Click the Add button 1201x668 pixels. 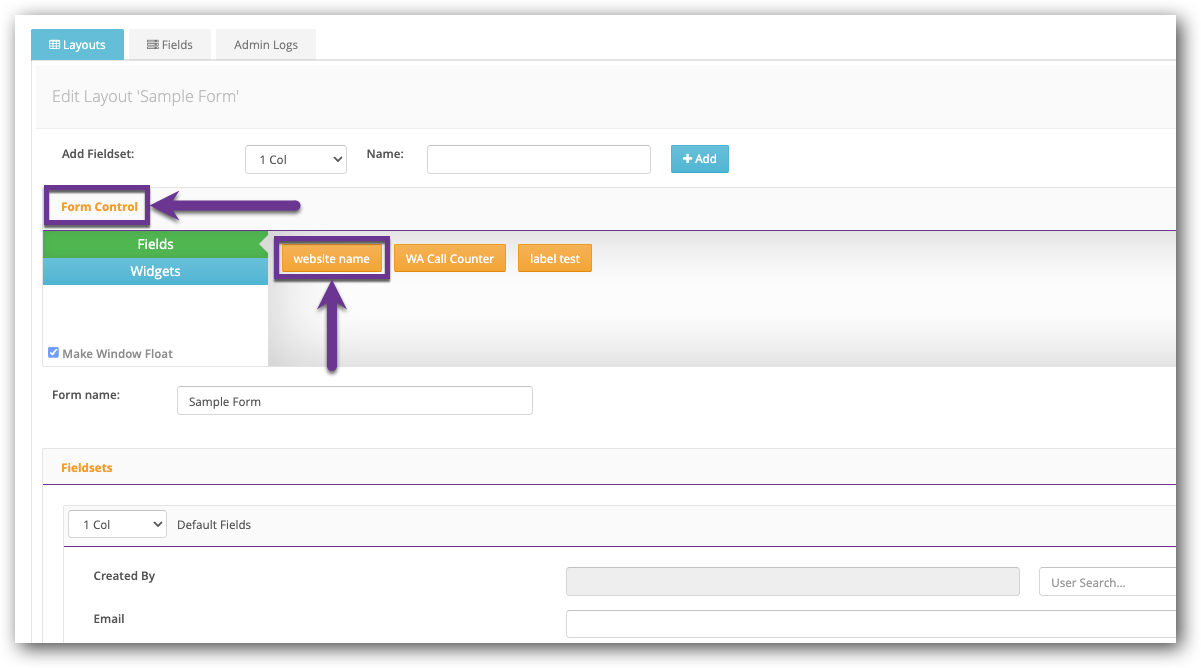point(700,159)
